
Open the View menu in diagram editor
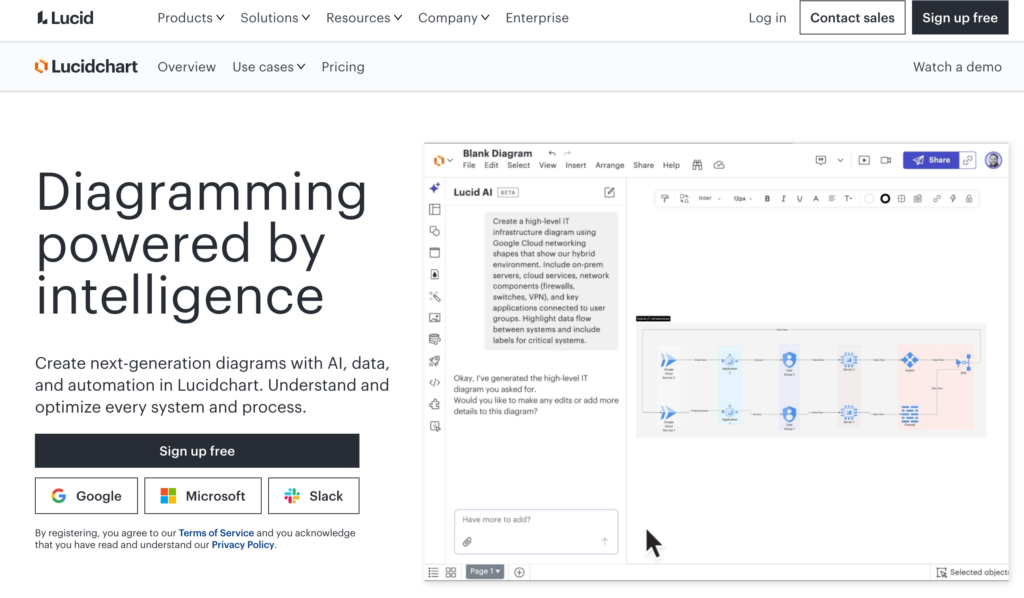coord(547,165)
